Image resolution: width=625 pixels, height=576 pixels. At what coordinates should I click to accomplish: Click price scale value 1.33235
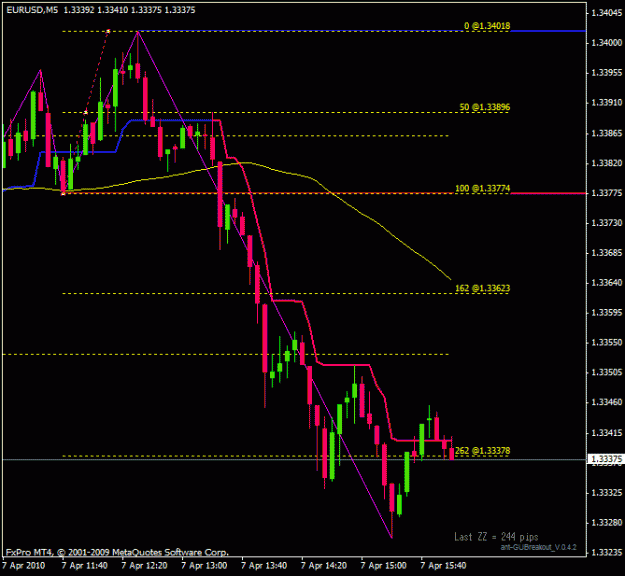(x=607, y=553)
